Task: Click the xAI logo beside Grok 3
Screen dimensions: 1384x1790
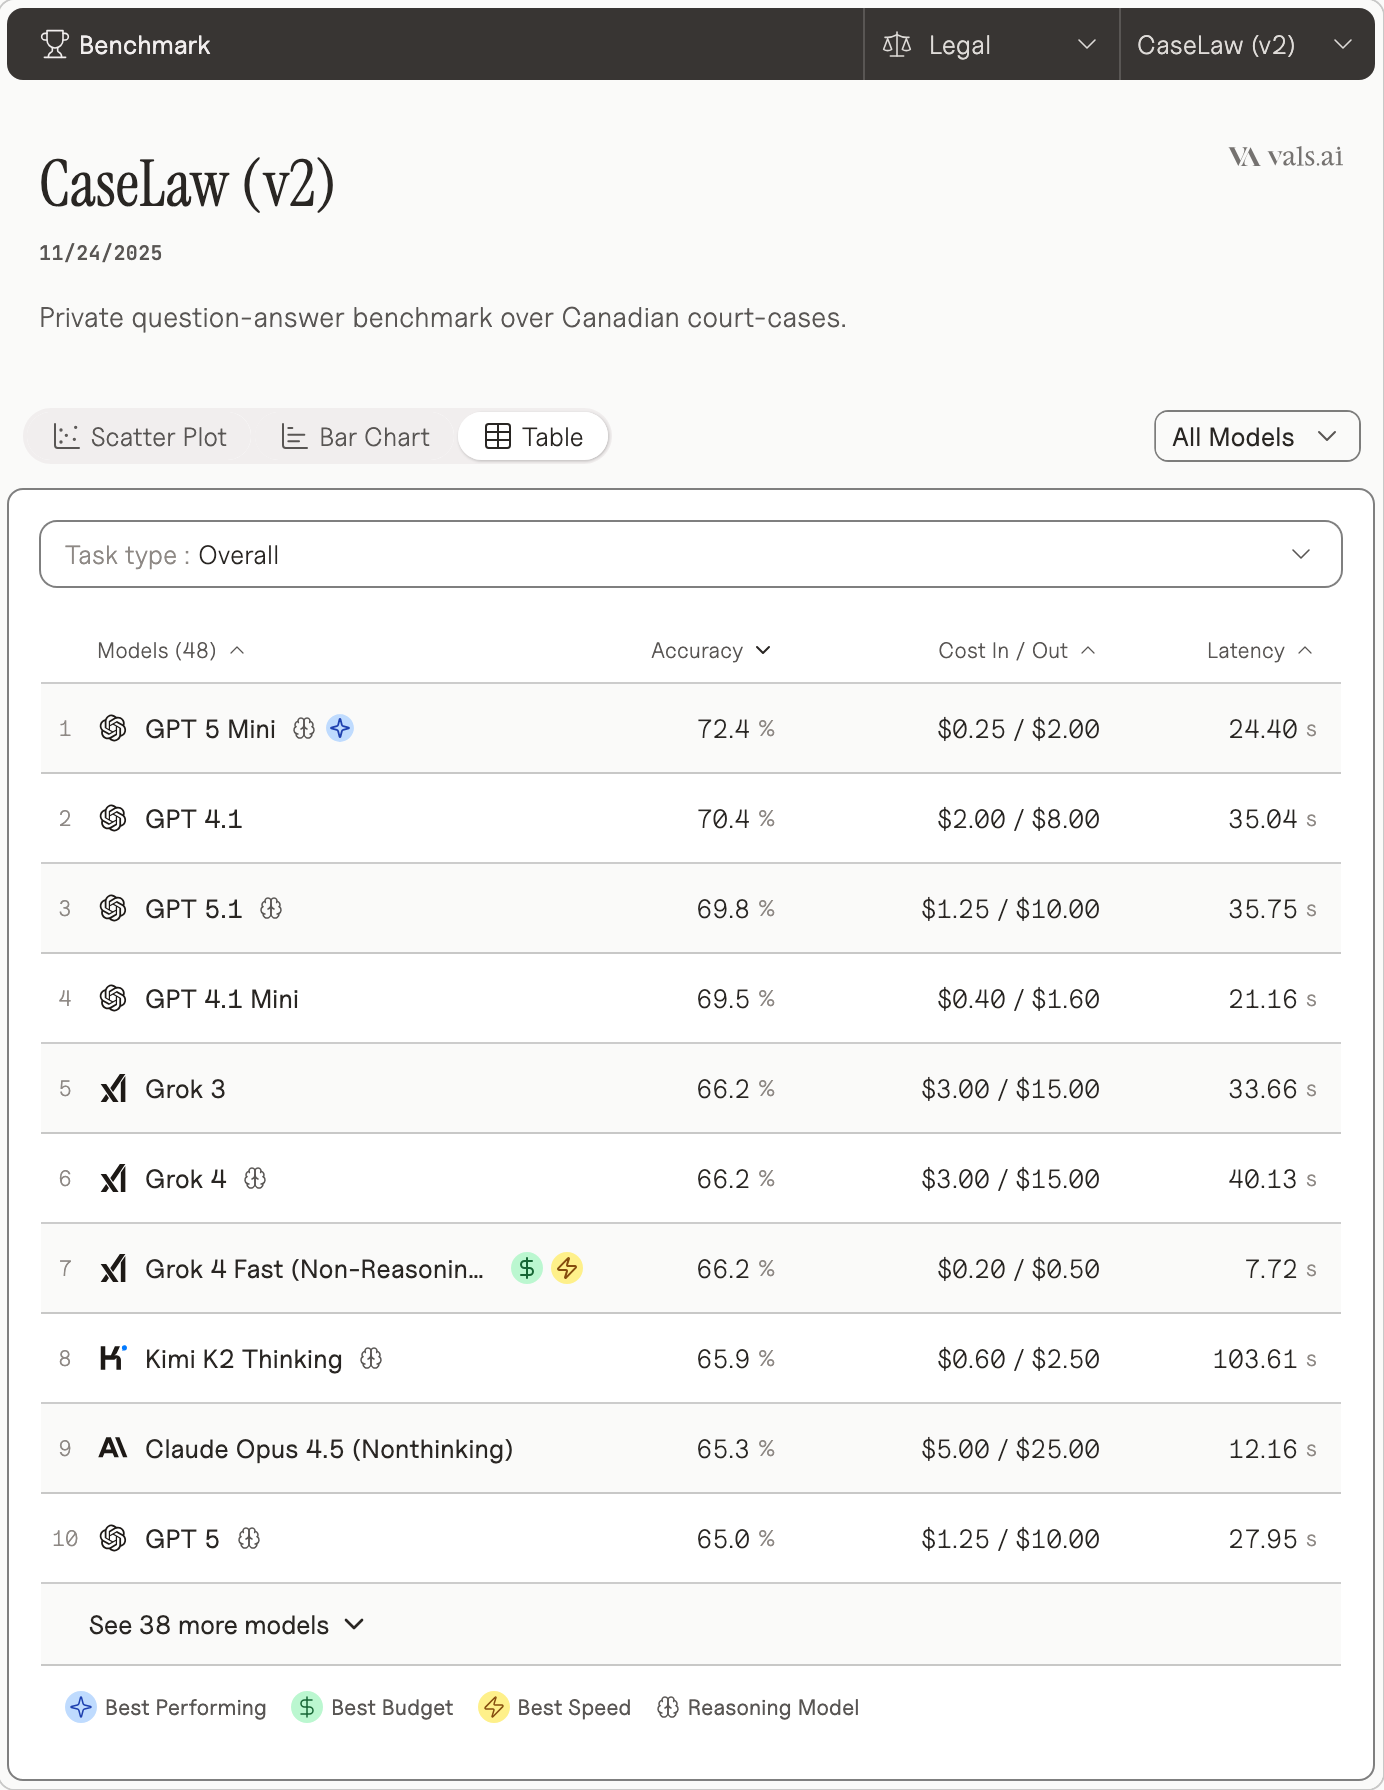Action: coord(113,1089)
